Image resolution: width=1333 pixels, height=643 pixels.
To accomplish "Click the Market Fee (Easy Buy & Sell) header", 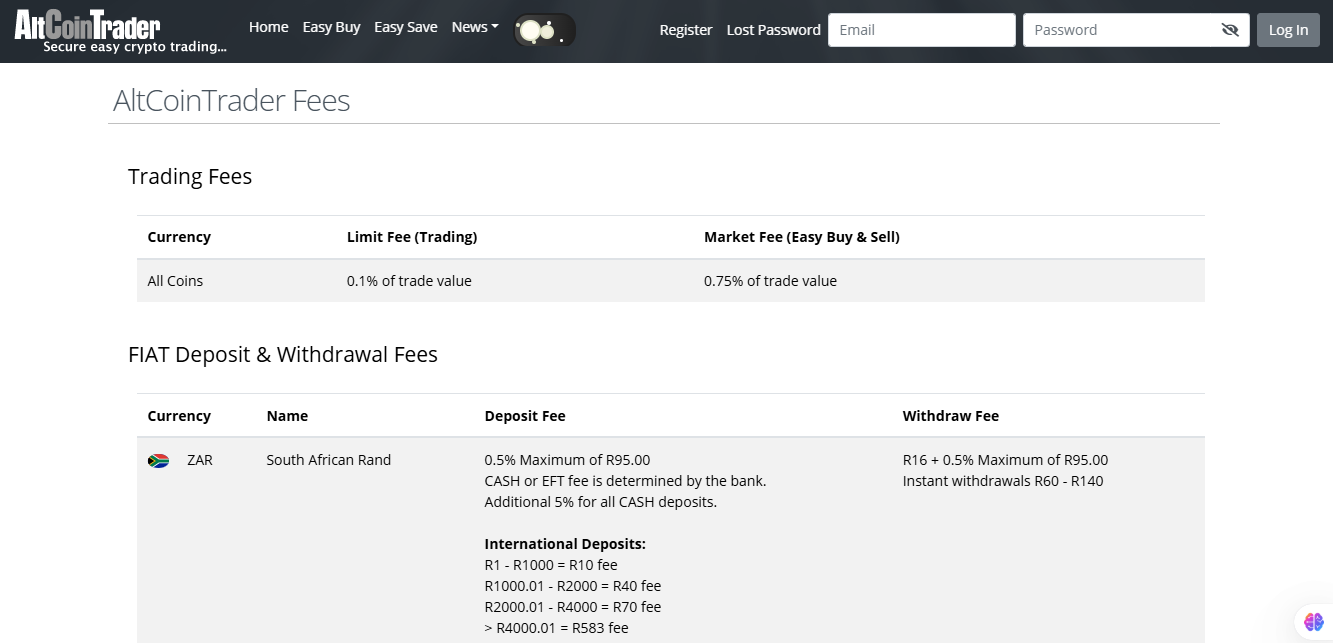I will [802, 237].
